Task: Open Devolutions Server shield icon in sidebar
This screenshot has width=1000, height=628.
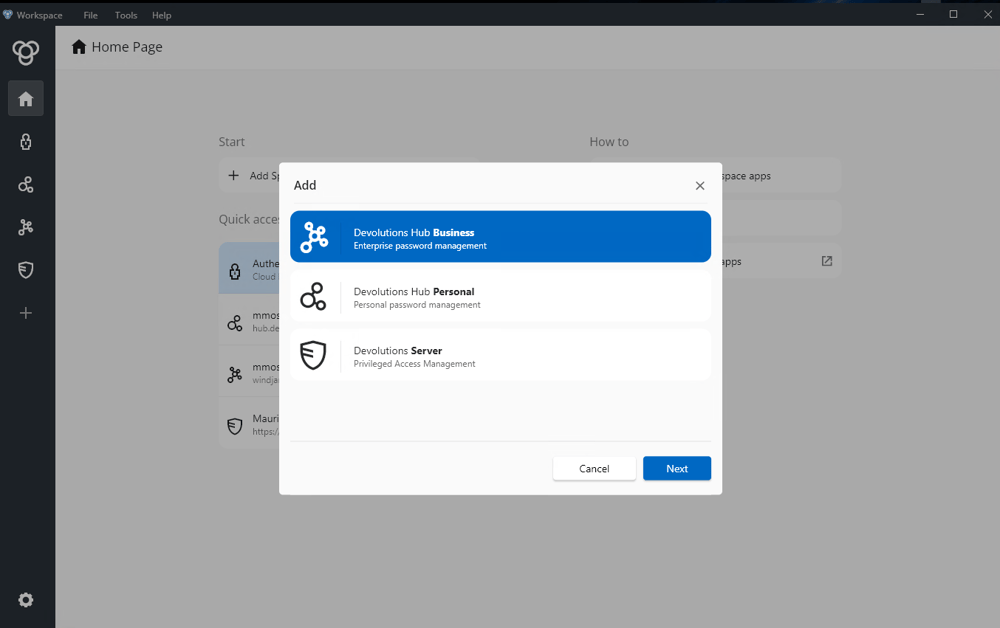Action: tap(26, 270)
